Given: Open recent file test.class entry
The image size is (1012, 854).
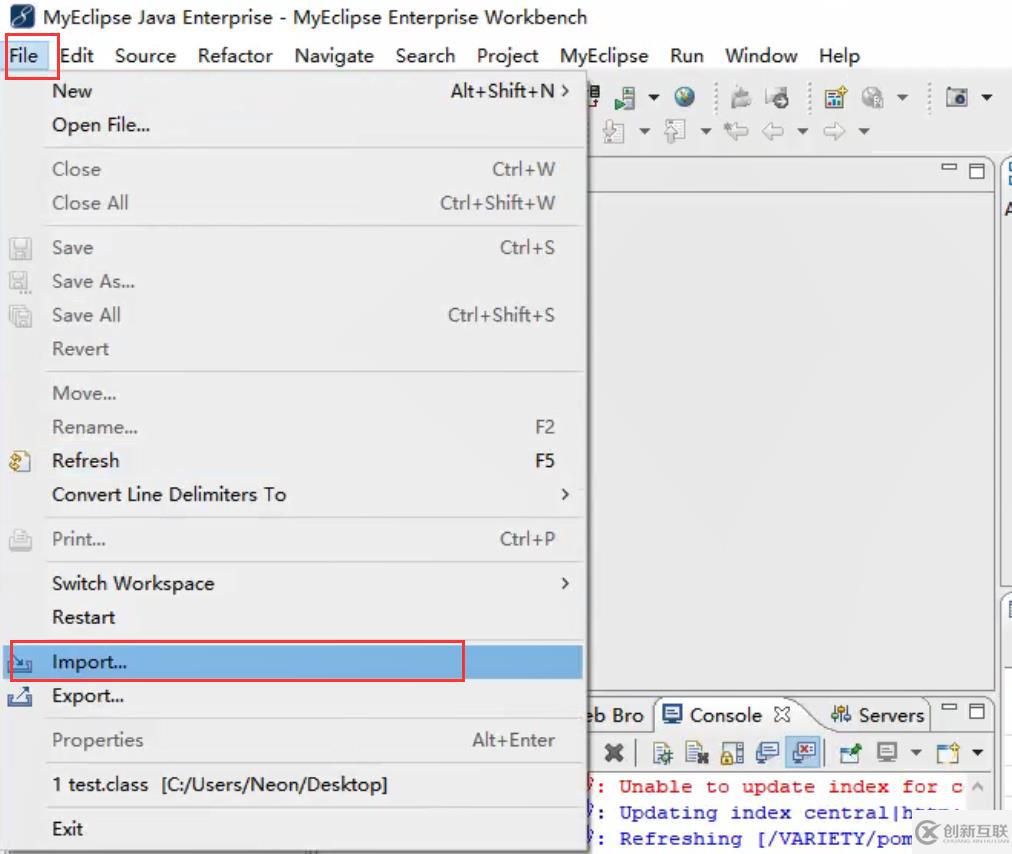Looking at the screenshot, I should [220, 784].
